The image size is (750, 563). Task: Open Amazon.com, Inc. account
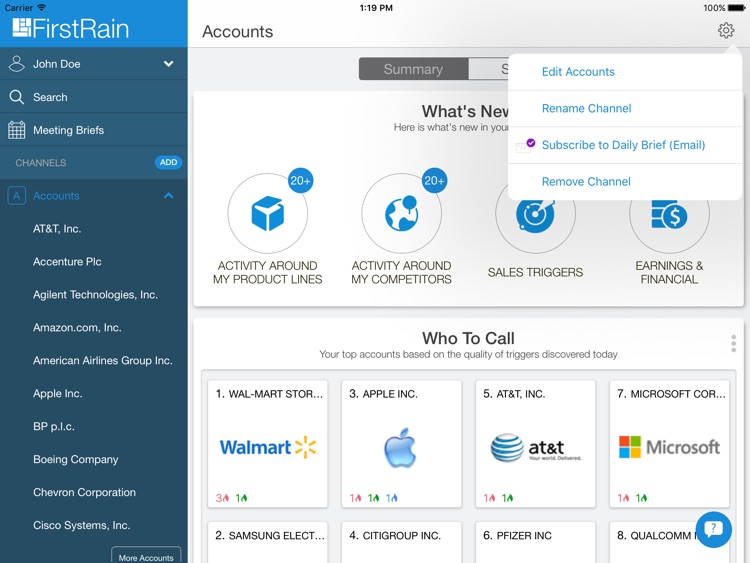(x=77, y=328)
